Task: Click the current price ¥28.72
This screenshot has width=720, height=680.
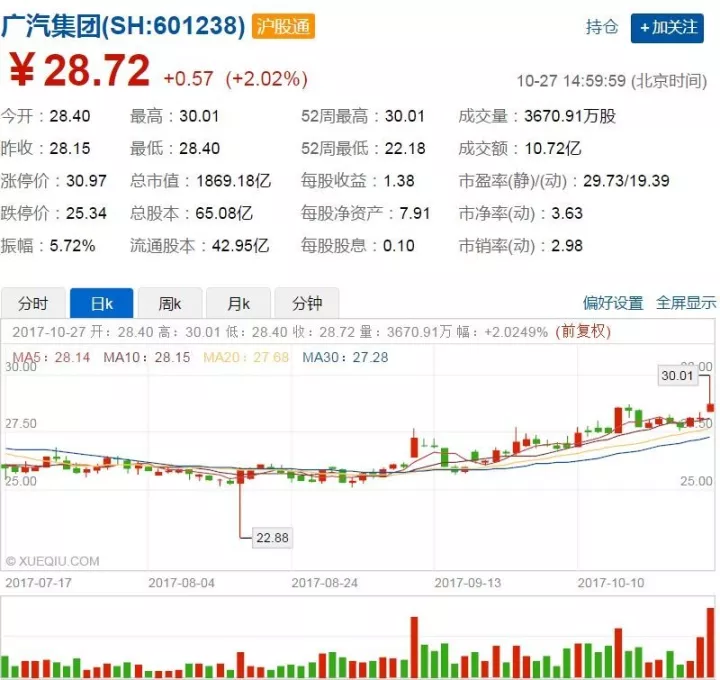Action: [80, 70]
